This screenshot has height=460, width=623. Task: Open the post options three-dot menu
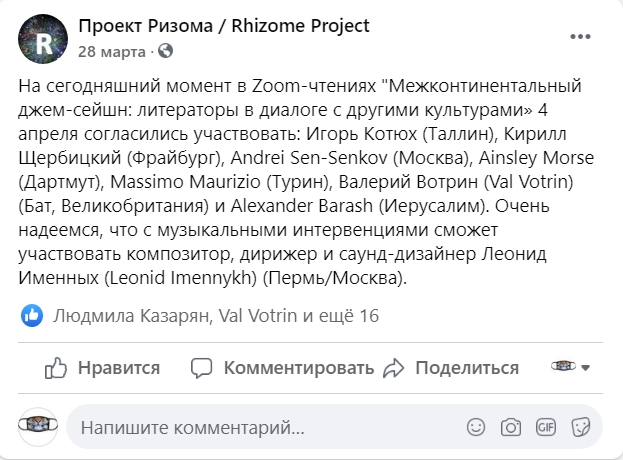(580, 37)
